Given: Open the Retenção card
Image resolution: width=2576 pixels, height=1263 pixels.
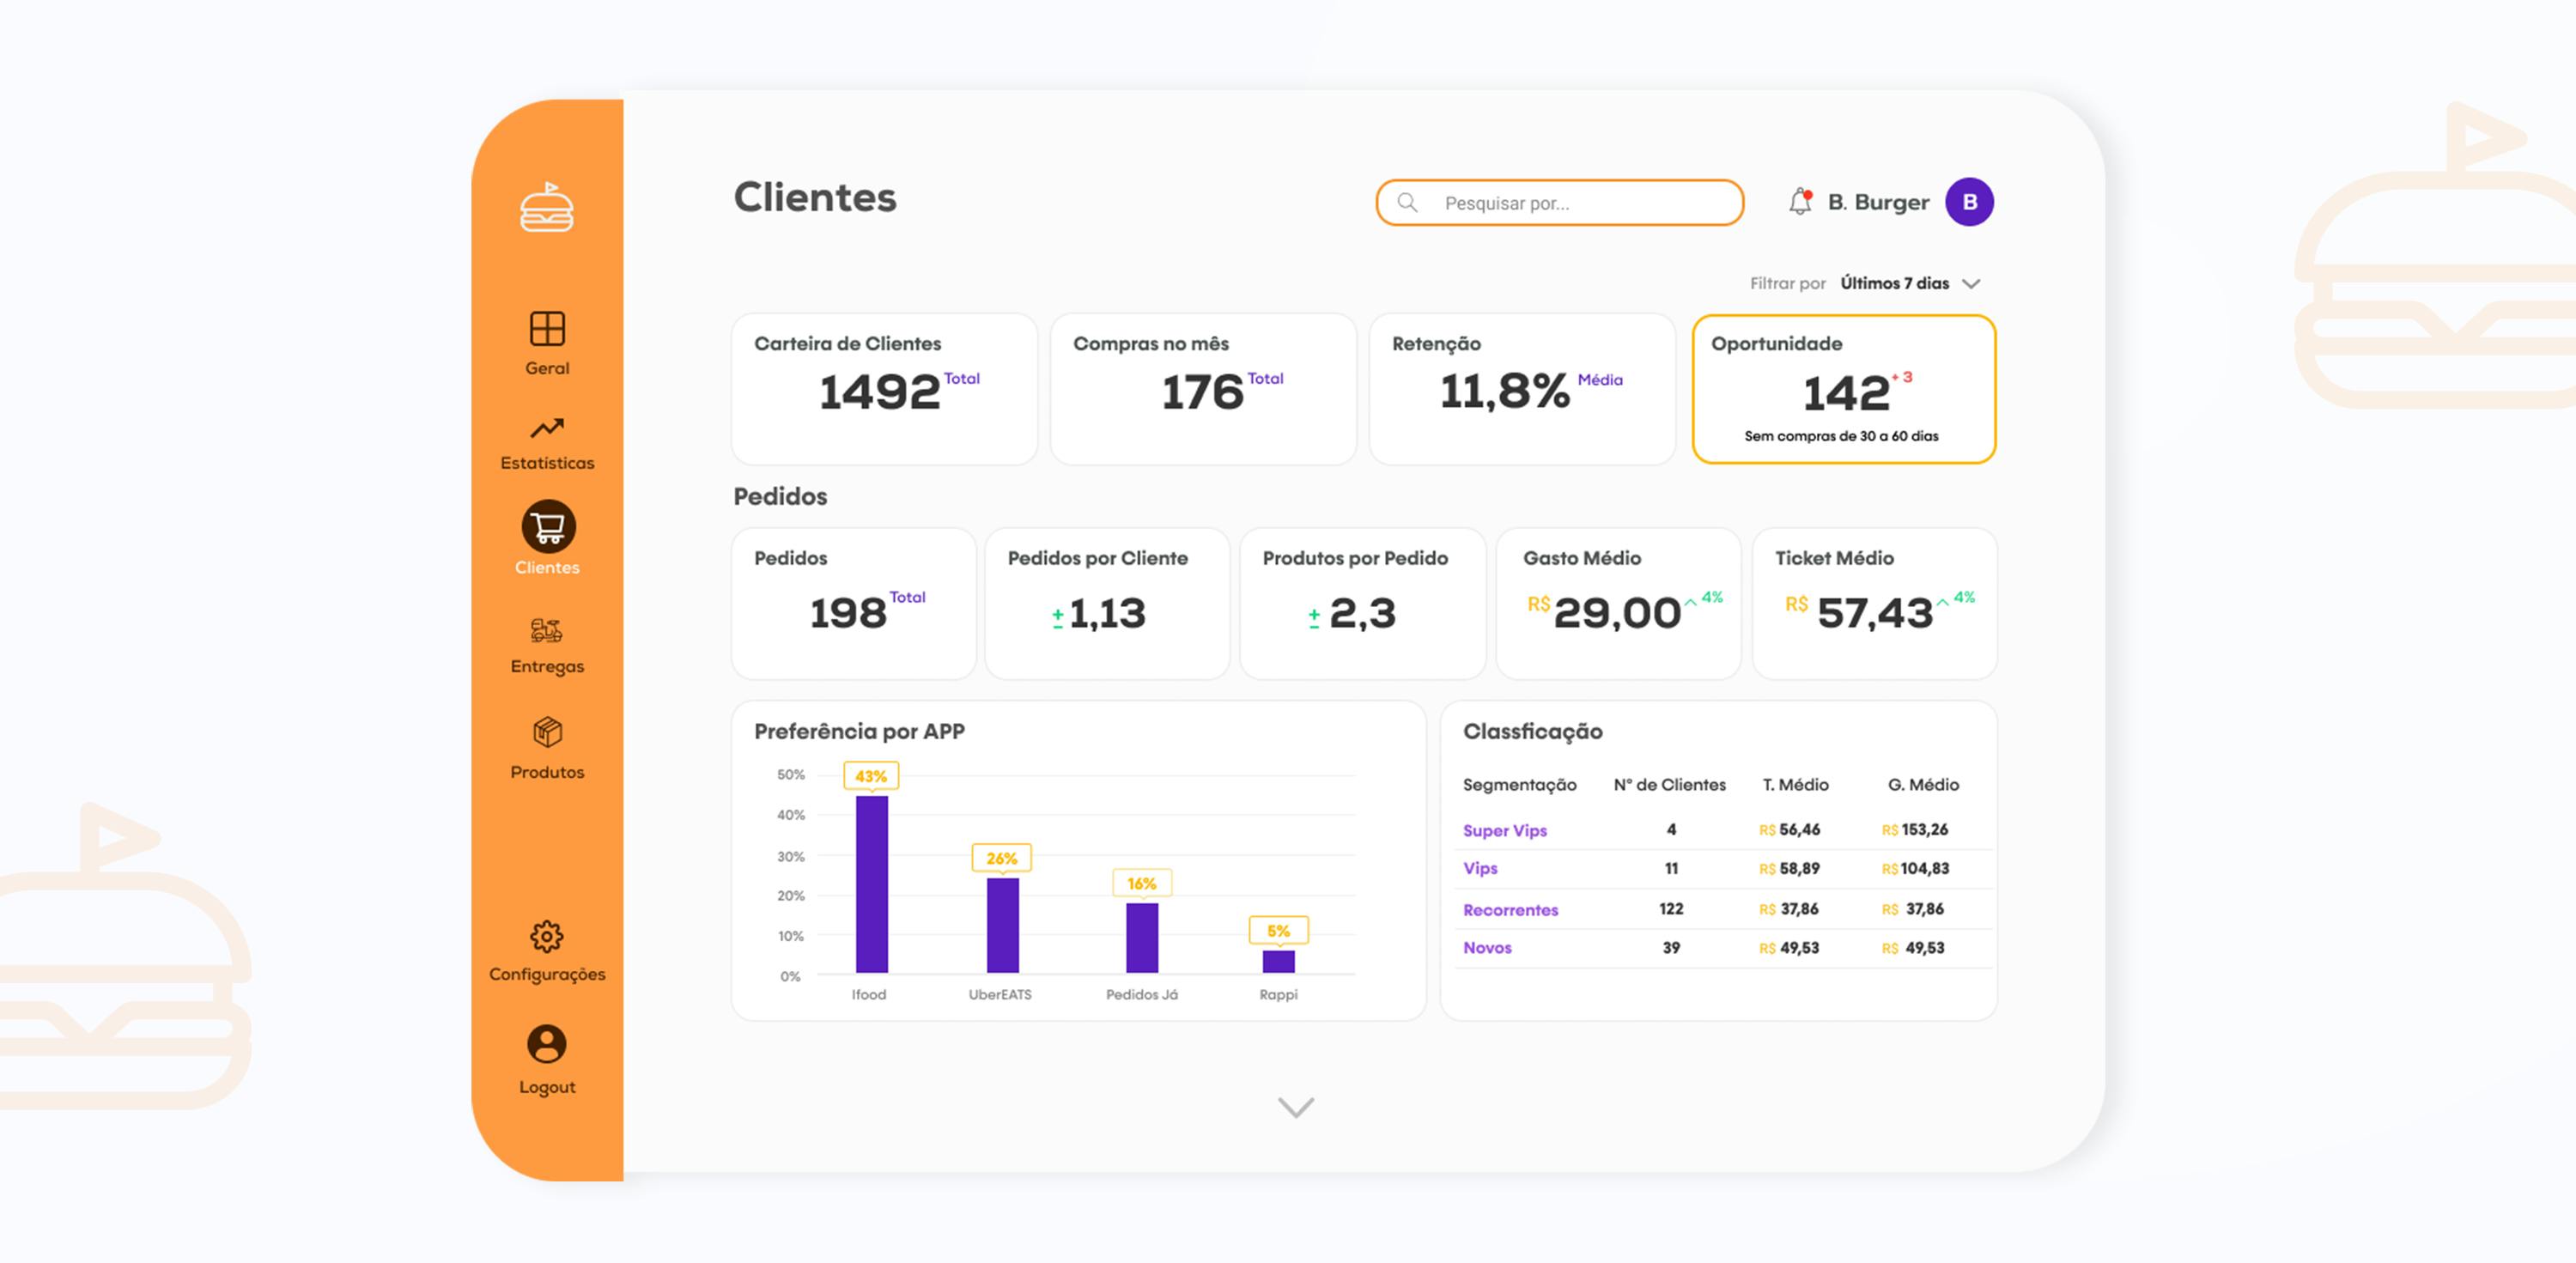Looking at the screenshot, I should (1522, 389).
